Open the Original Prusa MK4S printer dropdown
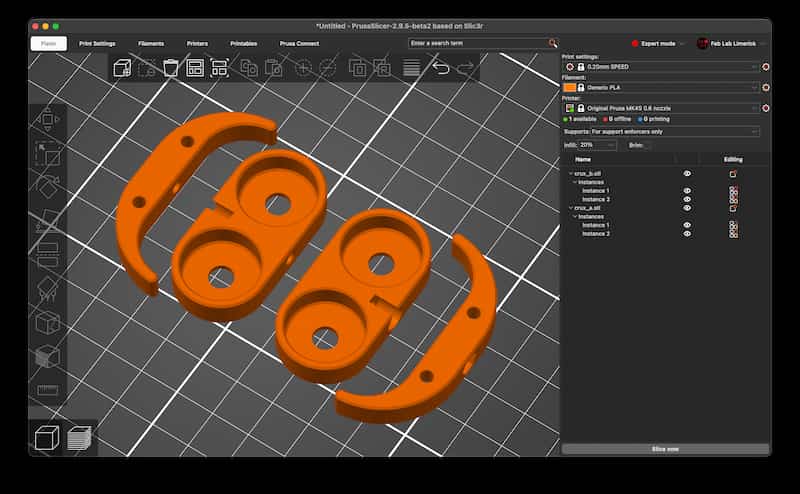Screen dimensions: 800x494 661,108
